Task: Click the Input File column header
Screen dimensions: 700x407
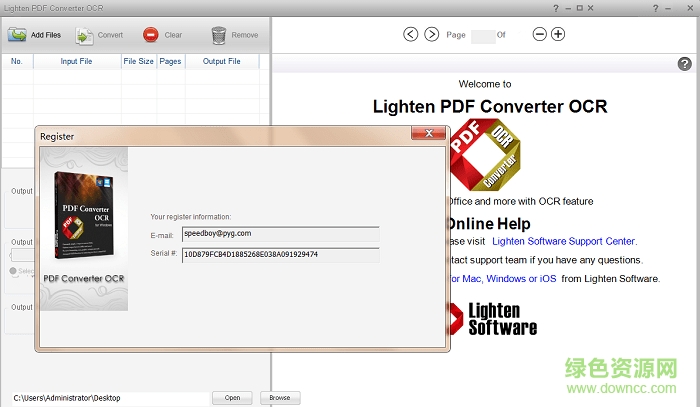Action: pos(77,62)
